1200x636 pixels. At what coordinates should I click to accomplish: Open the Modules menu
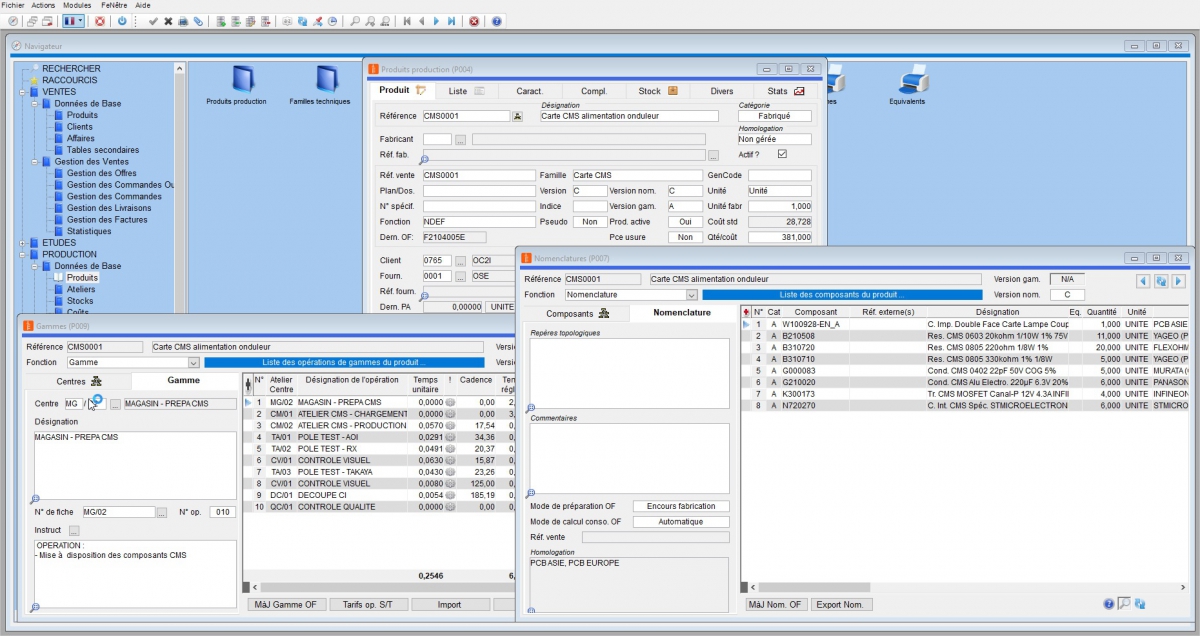coord(75,4)
